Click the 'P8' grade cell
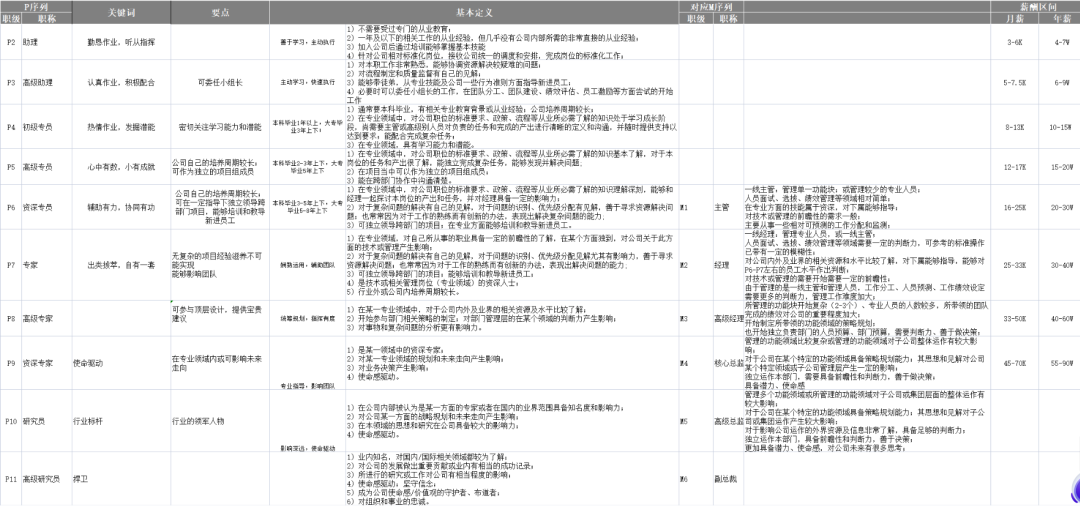Image resolution: width=1080 pixels, height=515 pixels. pyautogui.click(x=10, y=318)
